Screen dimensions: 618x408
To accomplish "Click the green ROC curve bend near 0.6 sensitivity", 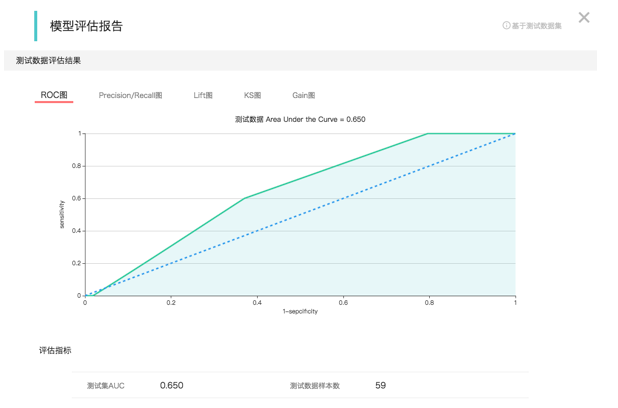I will [x=243, y=199].
